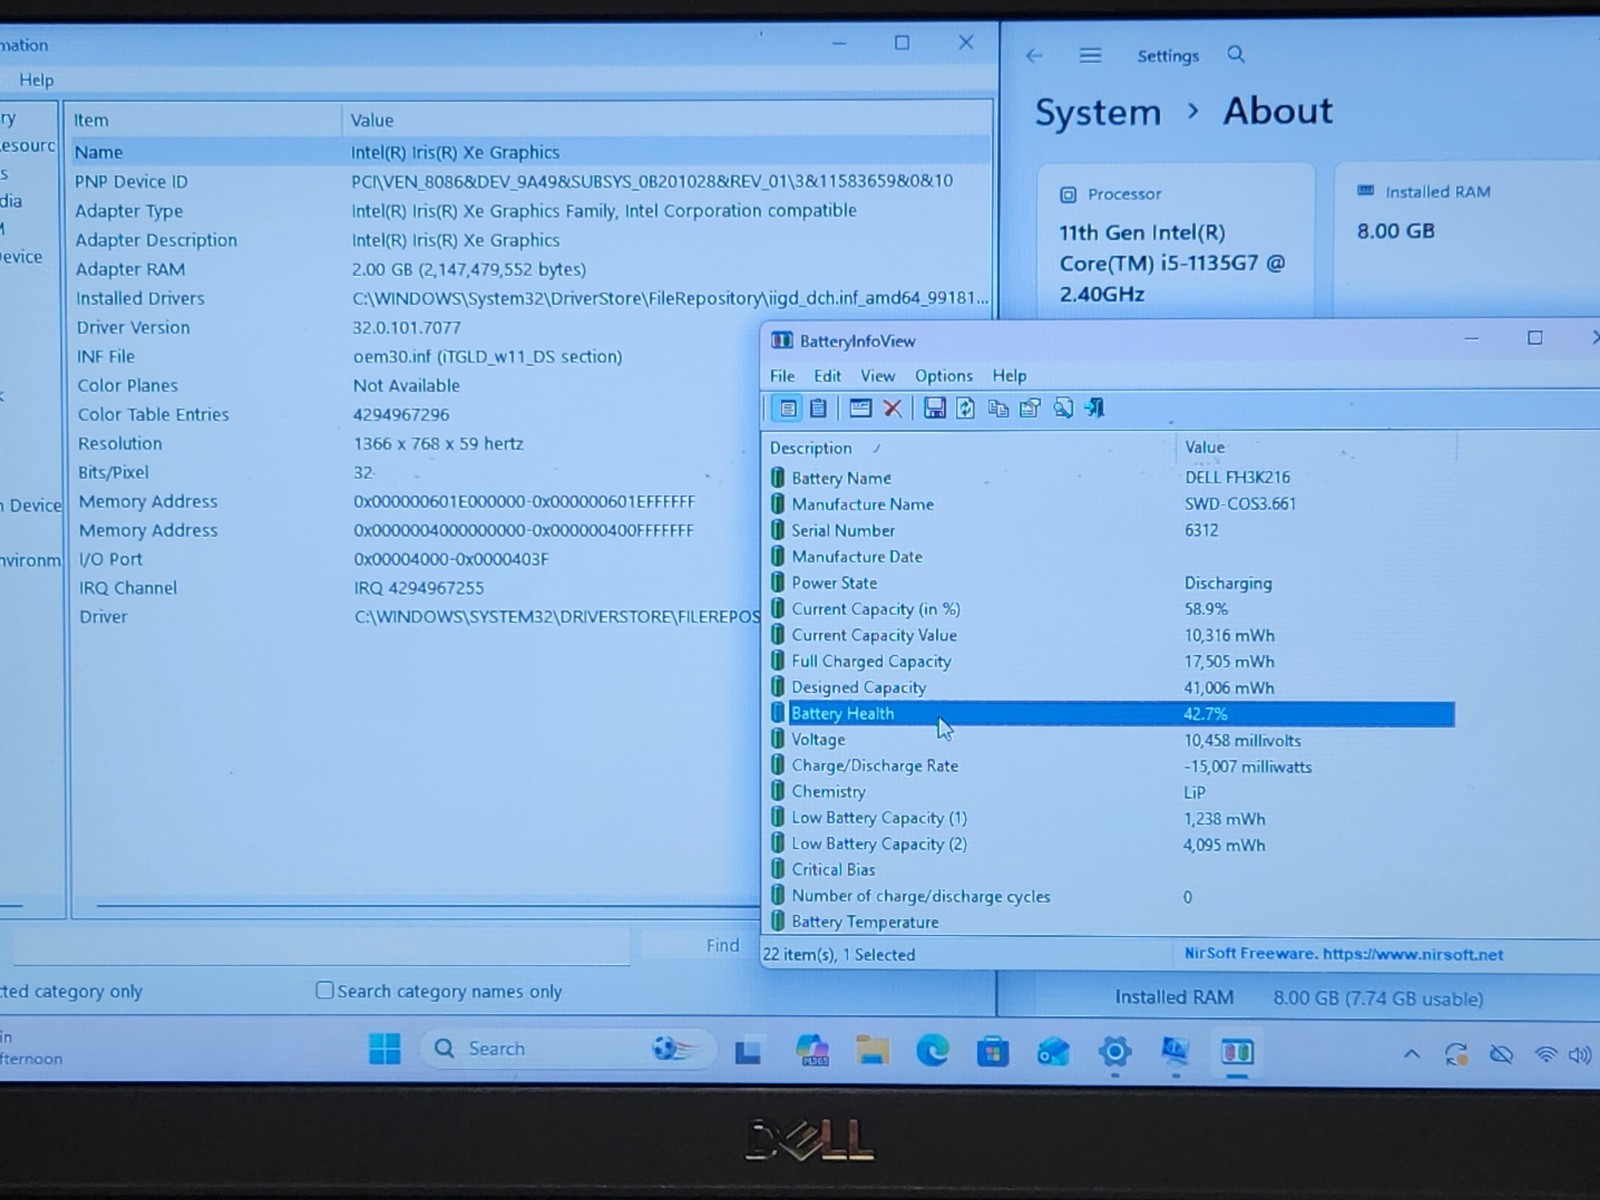The height and width of the screenshot is (1200, 1600).
Task: Select the Power State row
Action: (1110, 583)
